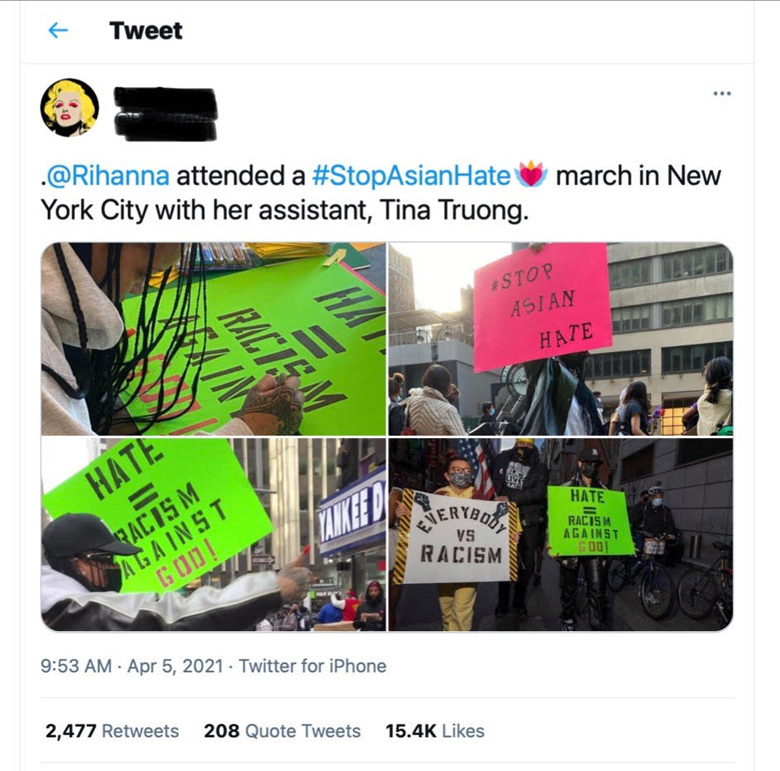The height and width of the screenshot is (771, 780).
Task: Click the back arrow icon
Action: [58, 30]
